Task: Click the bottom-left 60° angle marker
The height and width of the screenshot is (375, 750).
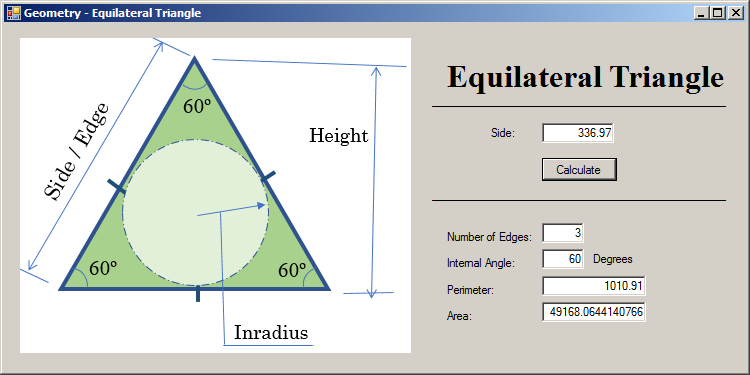Action: click(103, 268)
